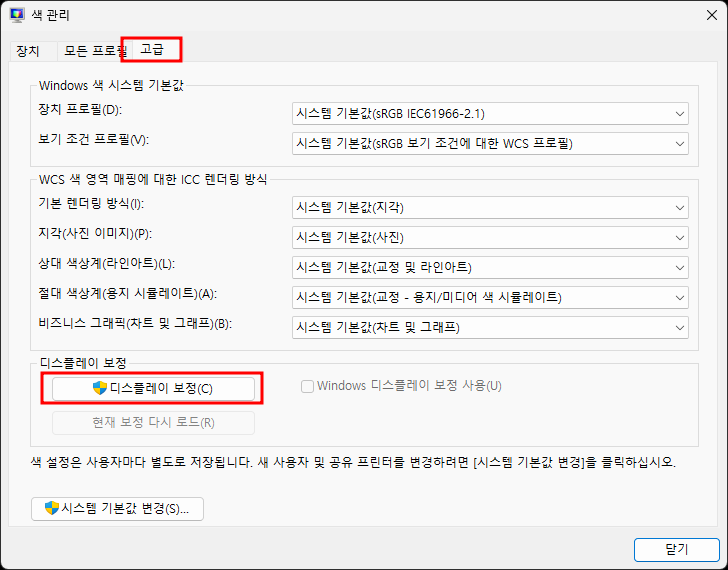
Task: Click the 색 설정은 사용자마다 별도로 저장됩니다 note
Action: point(353,462)
